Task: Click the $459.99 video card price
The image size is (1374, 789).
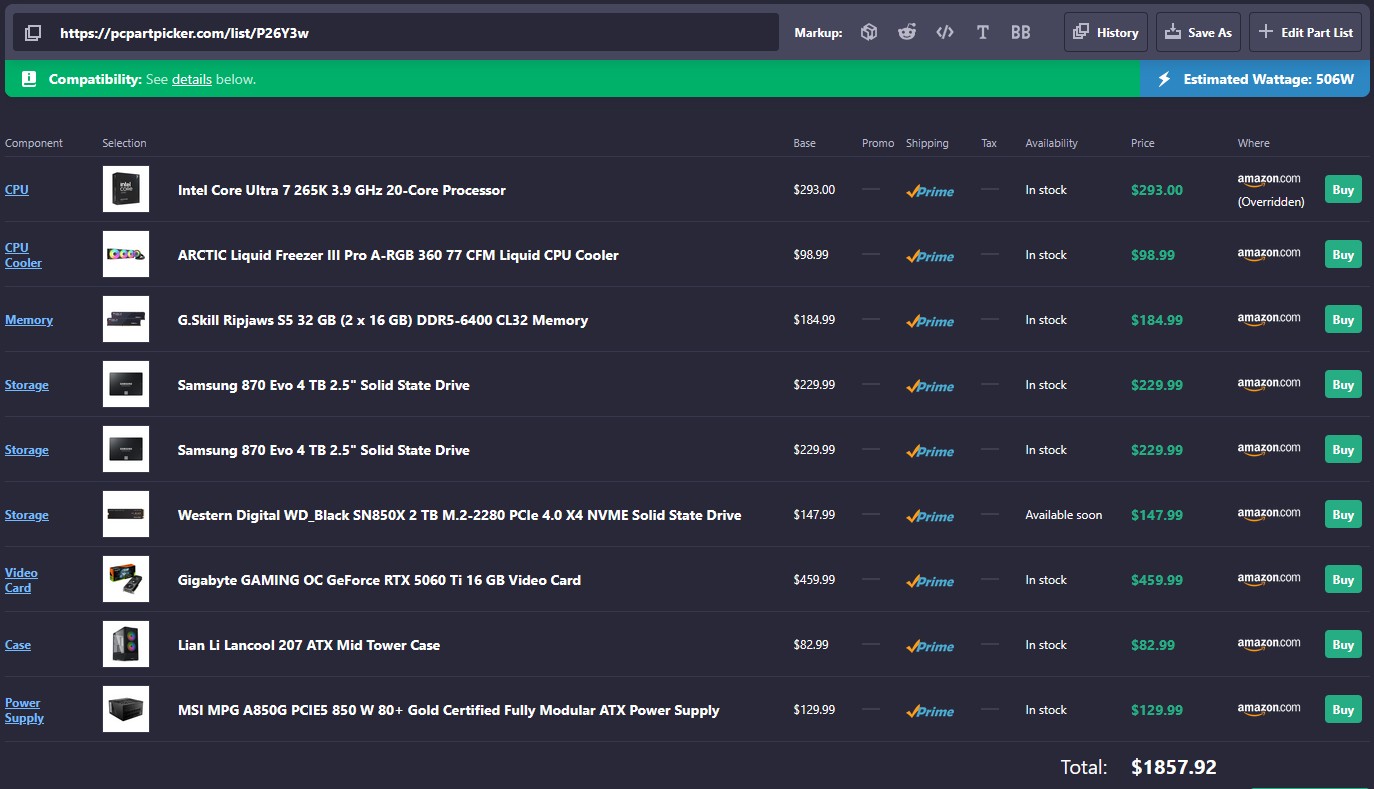Action: [x=1157, y=580]
